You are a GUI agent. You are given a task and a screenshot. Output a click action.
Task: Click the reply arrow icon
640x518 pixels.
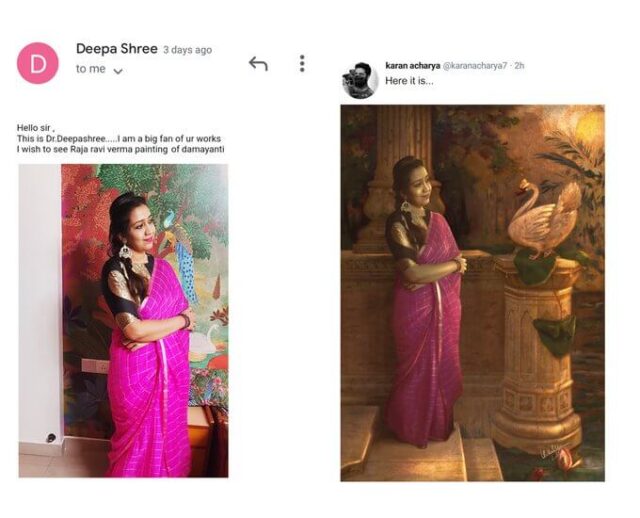point(258,64)
